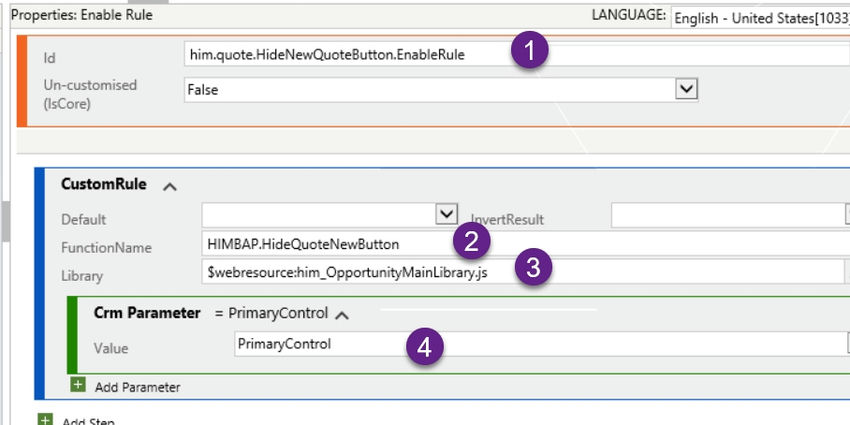The width and height of the screenshot is (850, 425).
Task: Click the purple badge numbered 1
Action: [529, 52]
